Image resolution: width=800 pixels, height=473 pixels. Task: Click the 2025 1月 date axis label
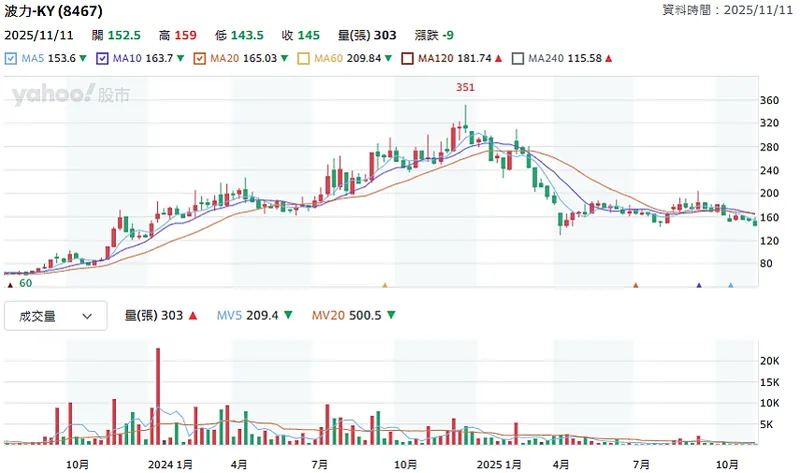(499, 465)
